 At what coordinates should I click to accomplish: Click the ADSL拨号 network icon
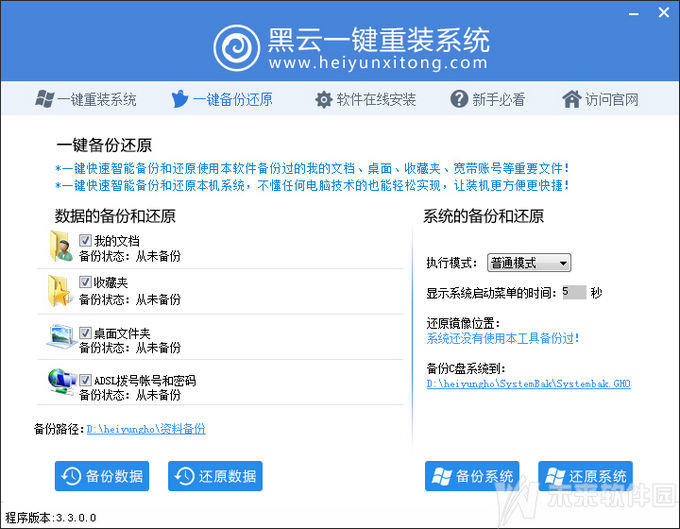click(60, 382)
